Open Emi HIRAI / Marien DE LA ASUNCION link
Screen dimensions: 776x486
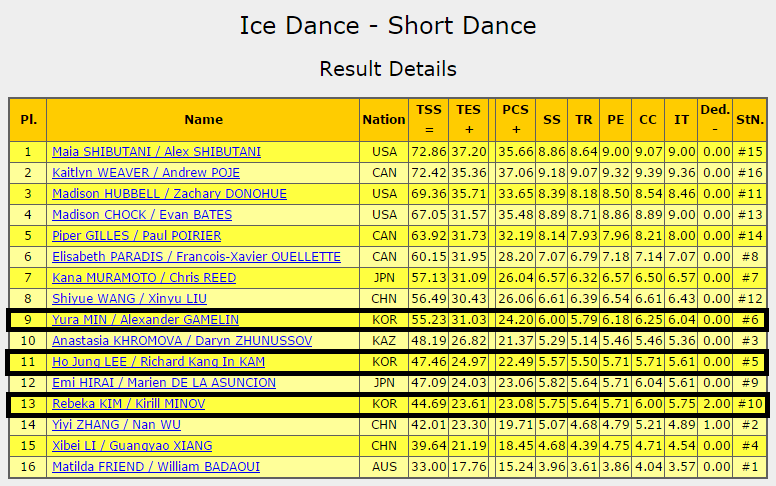coord(164,383)
